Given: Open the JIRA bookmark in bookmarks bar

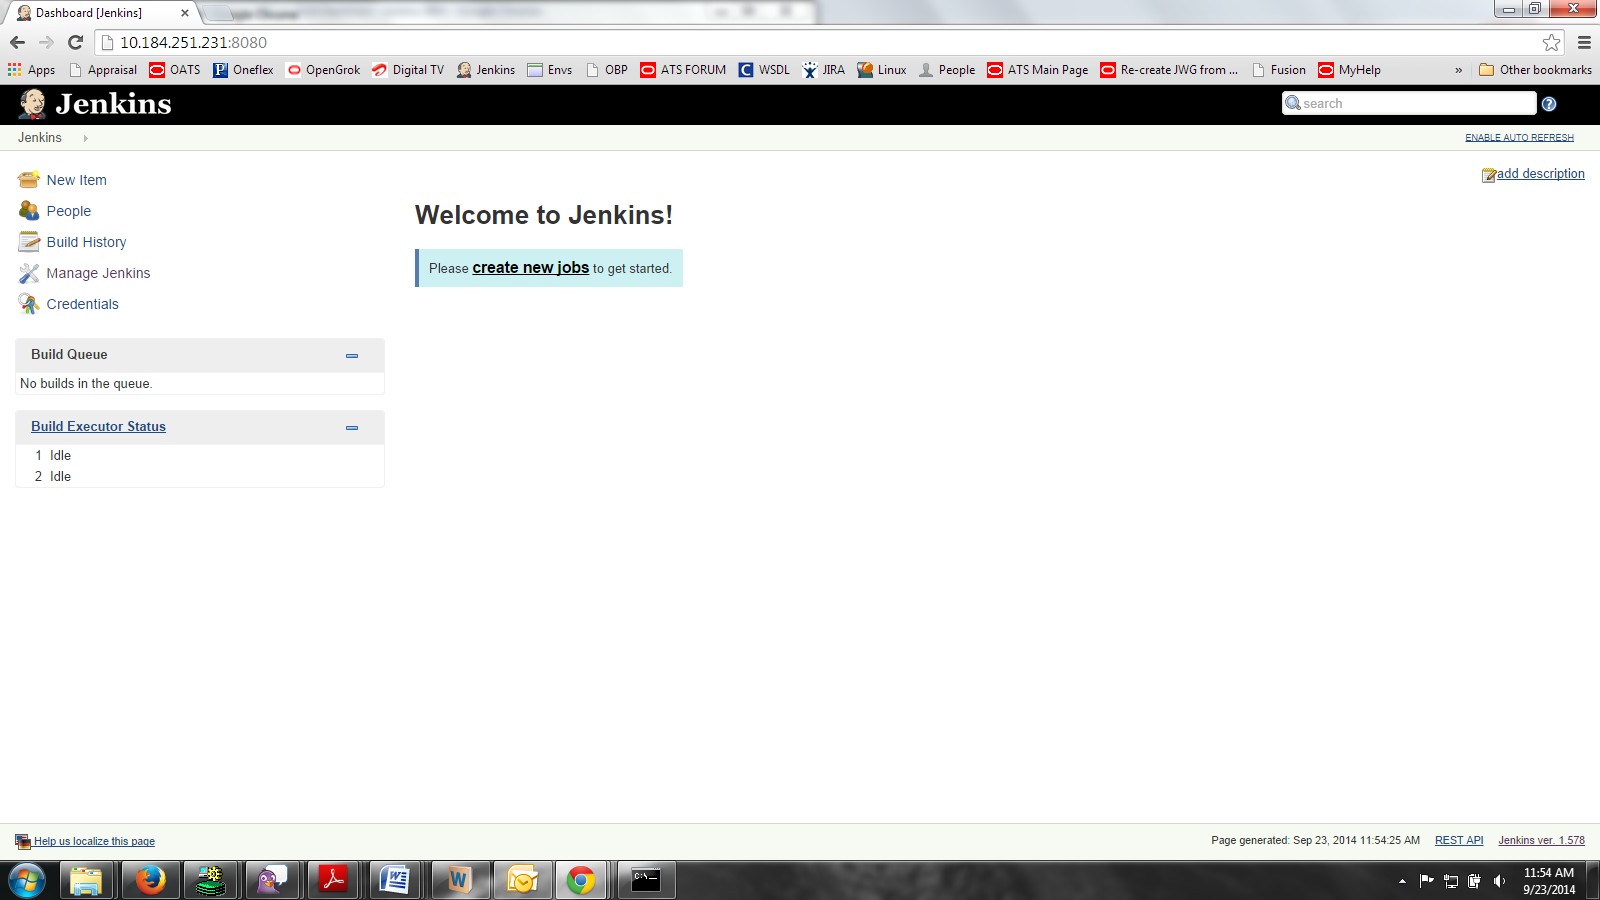Looking at the screenshot, I should click(823, 70).
